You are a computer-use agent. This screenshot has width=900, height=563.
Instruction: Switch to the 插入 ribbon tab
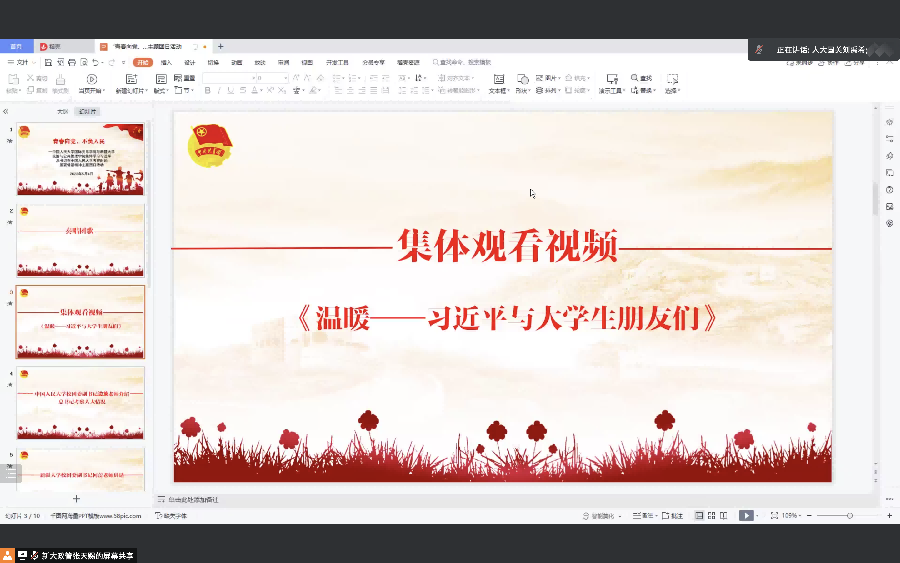click(166, 62)
